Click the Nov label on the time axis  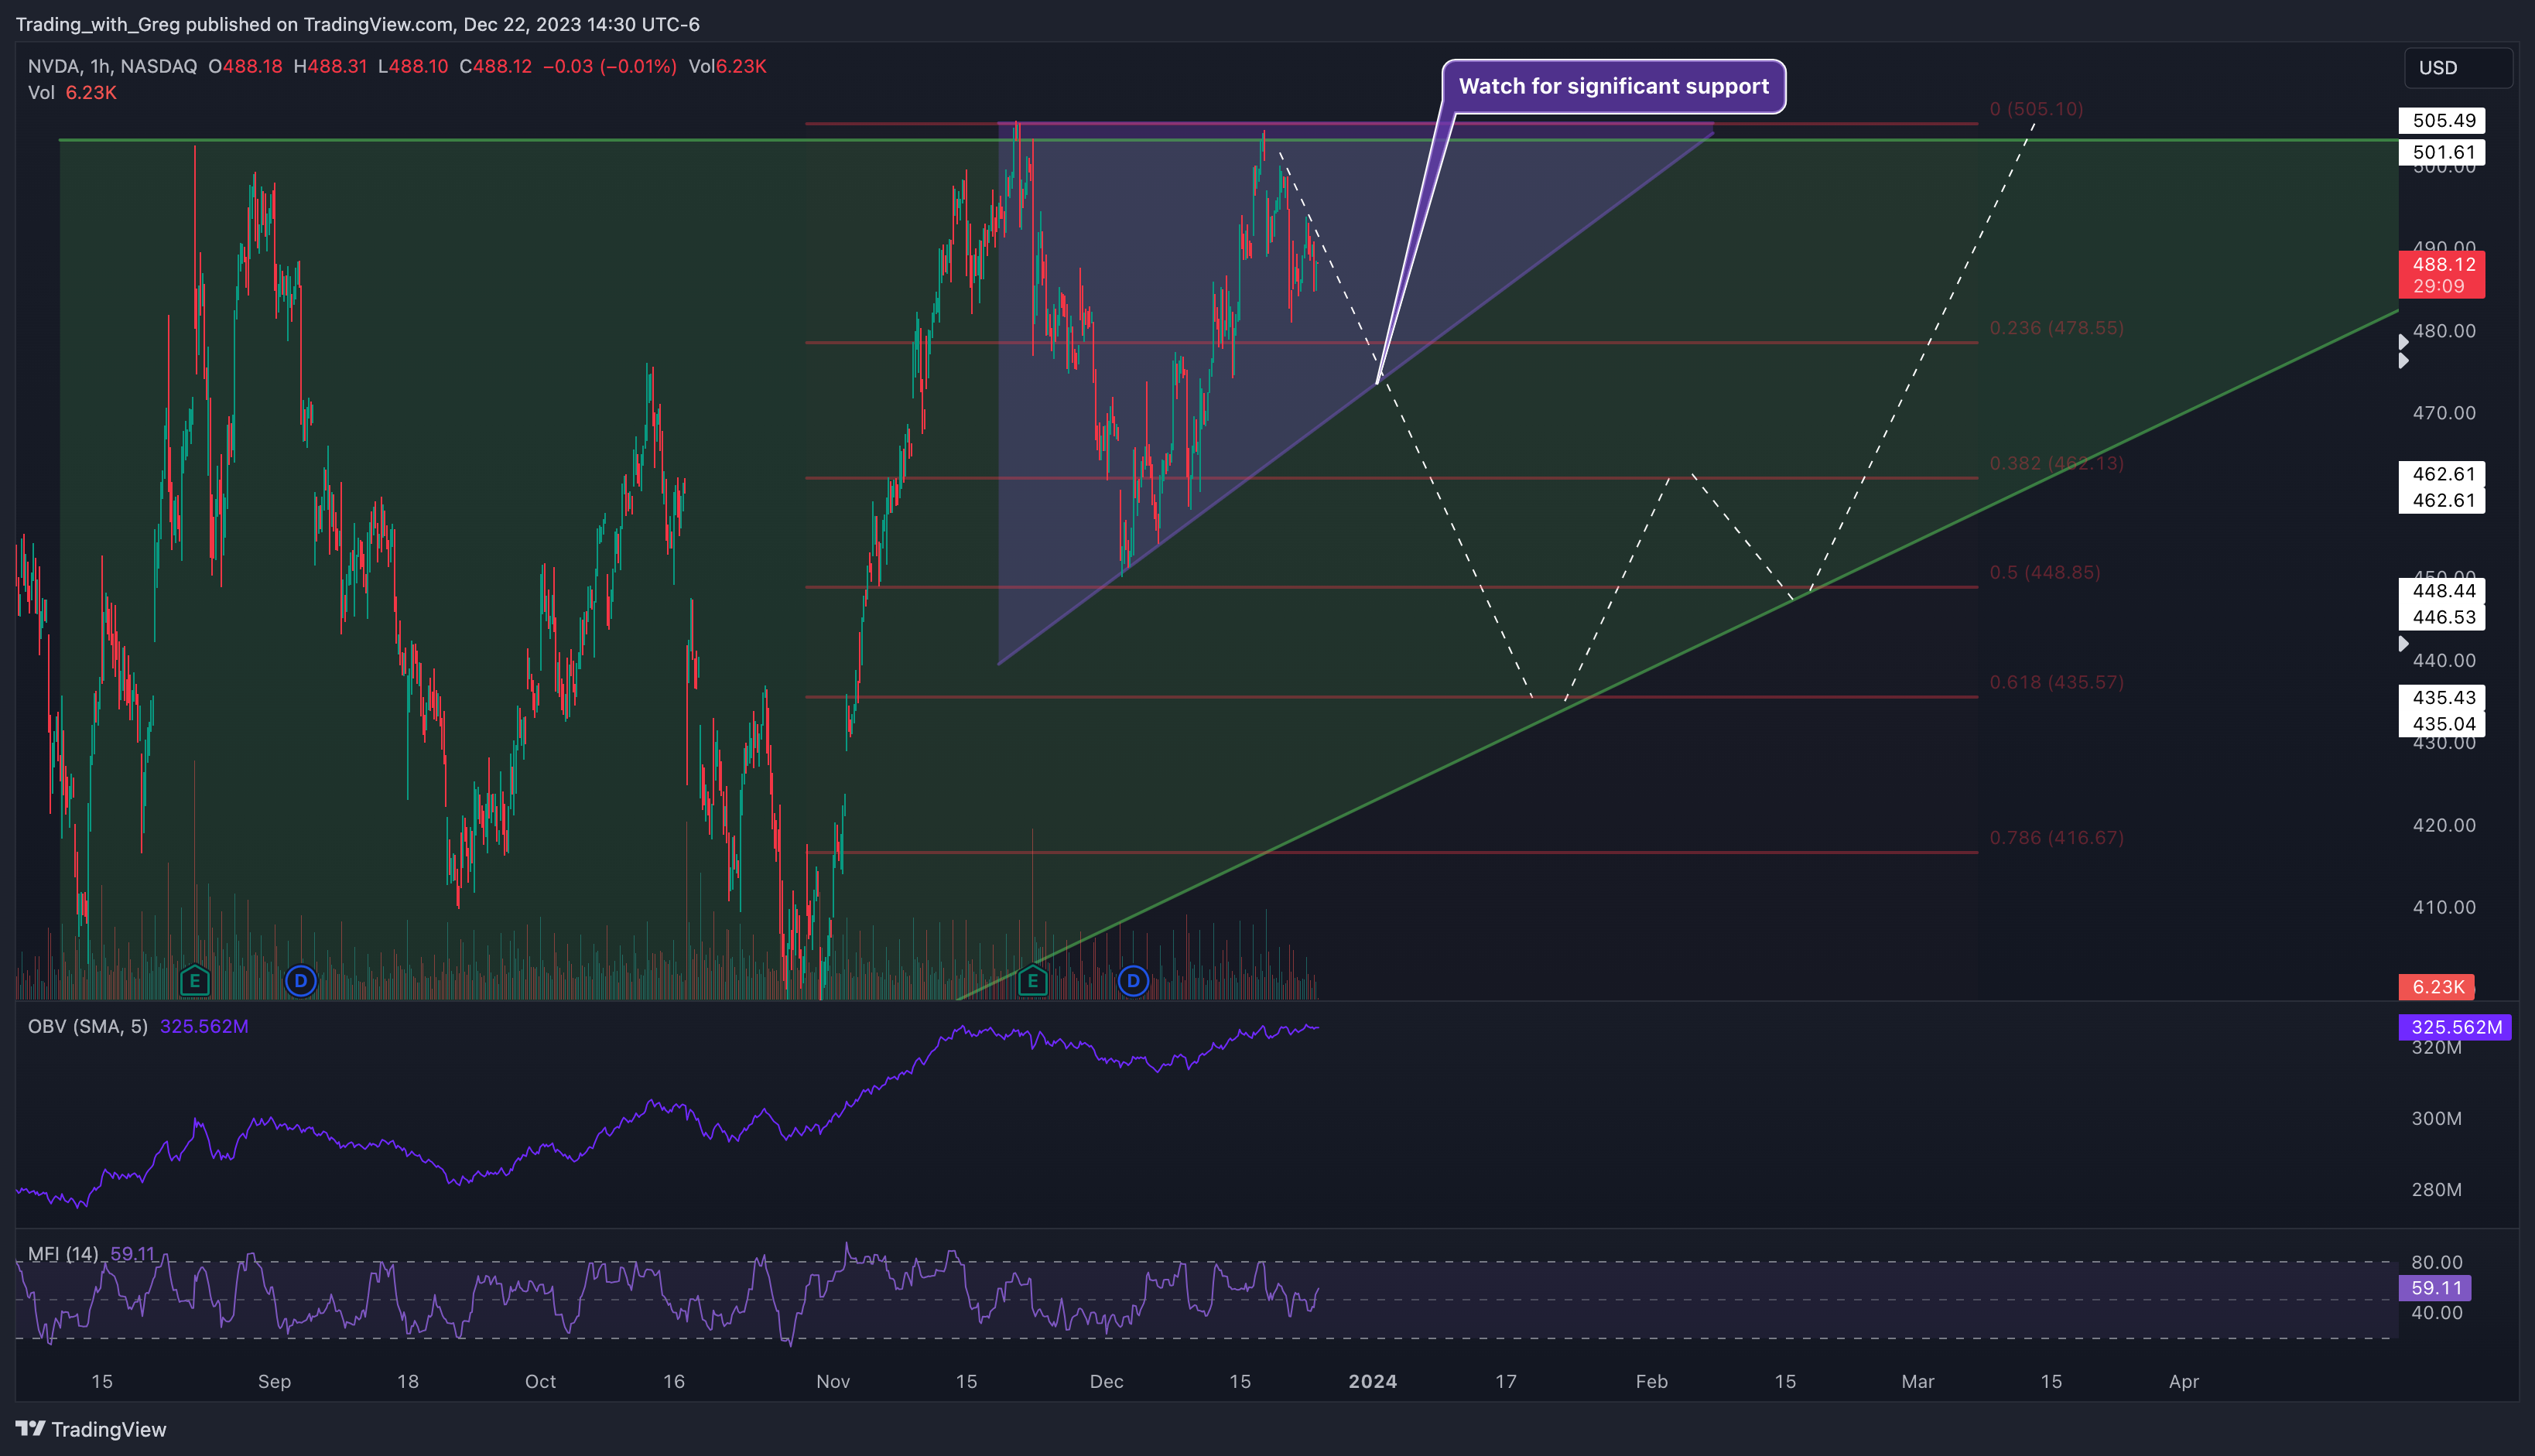click(833, 1381)
